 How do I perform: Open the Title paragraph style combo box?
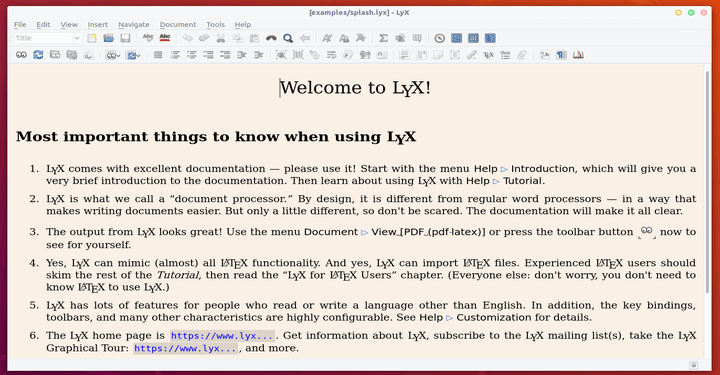coord(48,38)
